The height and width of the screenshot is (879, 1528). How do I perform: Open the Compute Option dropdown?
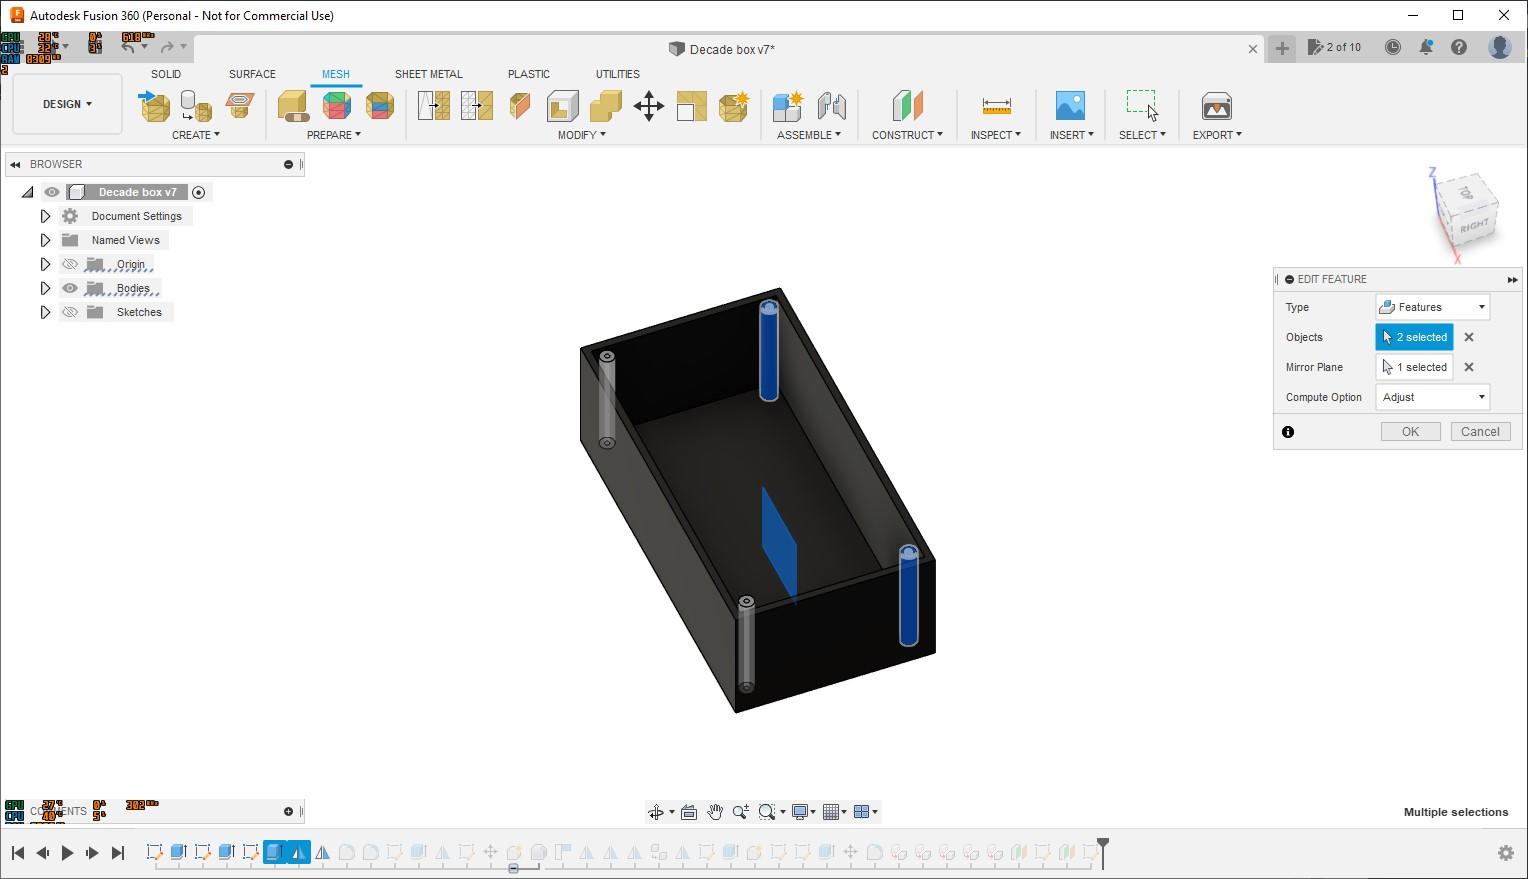coord(1433,397)
